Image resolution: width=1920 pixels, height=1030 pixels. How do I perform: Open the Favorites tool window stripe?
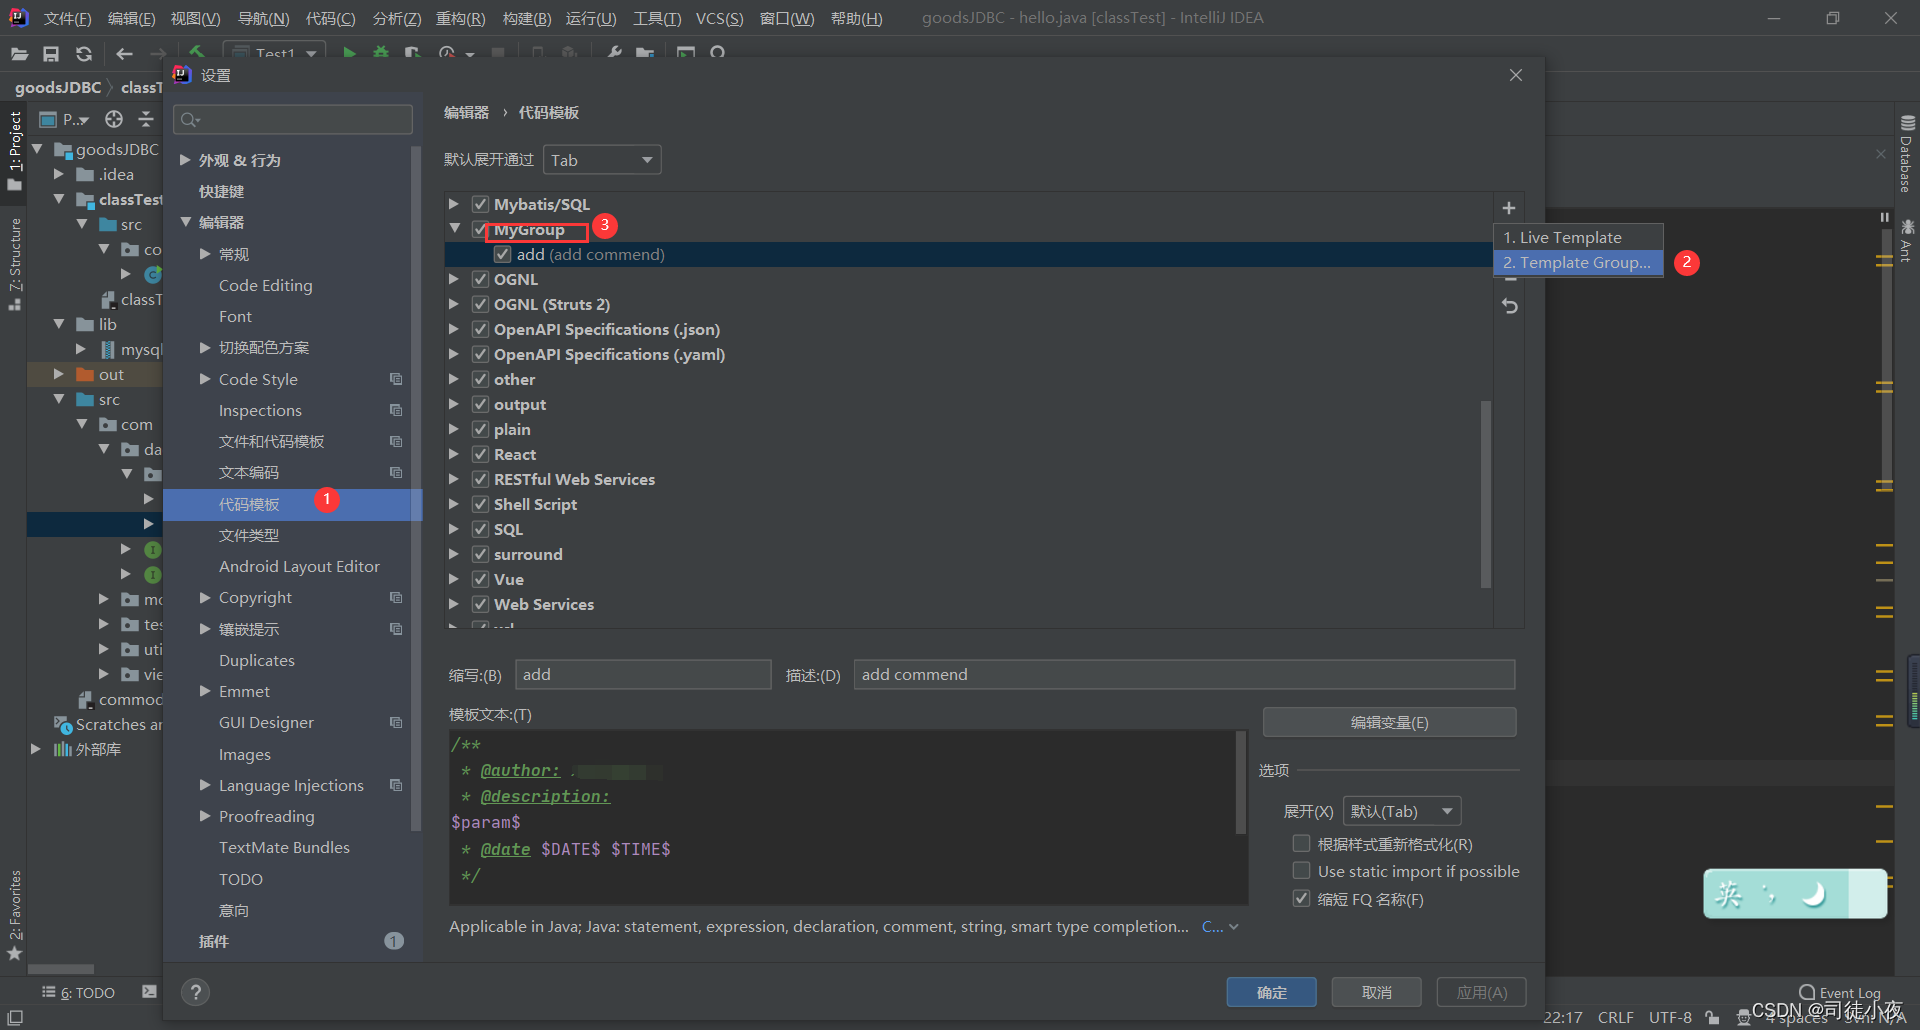(15, 915)
